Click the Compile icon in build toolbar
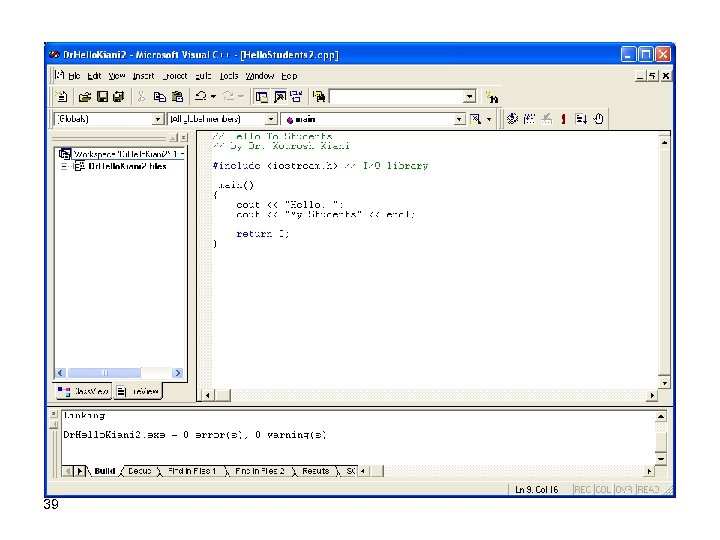 pos(511,119)
